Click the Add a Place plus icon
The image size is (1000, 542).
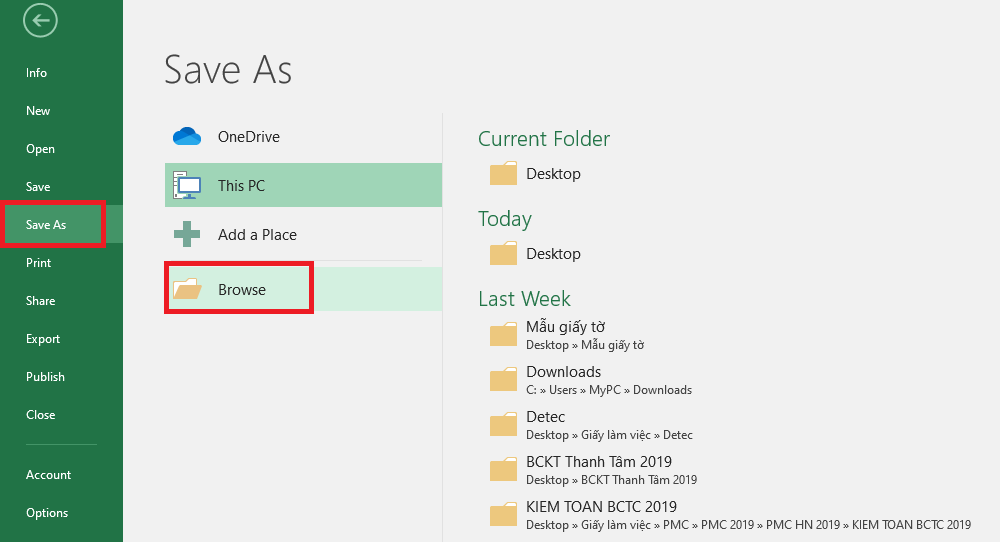[x=187, y=235]
